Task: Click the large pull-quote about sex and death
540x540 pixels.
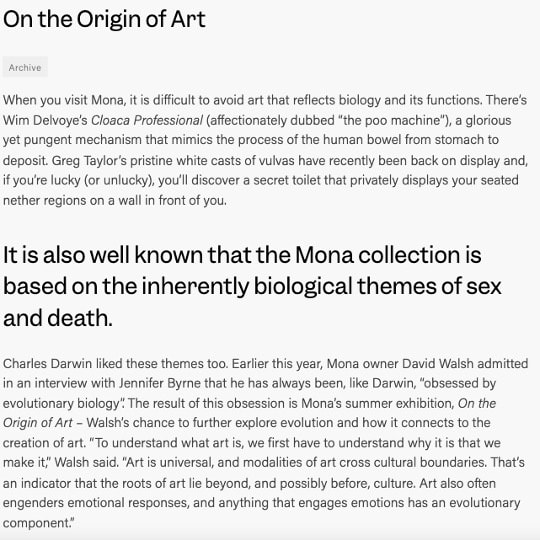Action: pos(252,286)
